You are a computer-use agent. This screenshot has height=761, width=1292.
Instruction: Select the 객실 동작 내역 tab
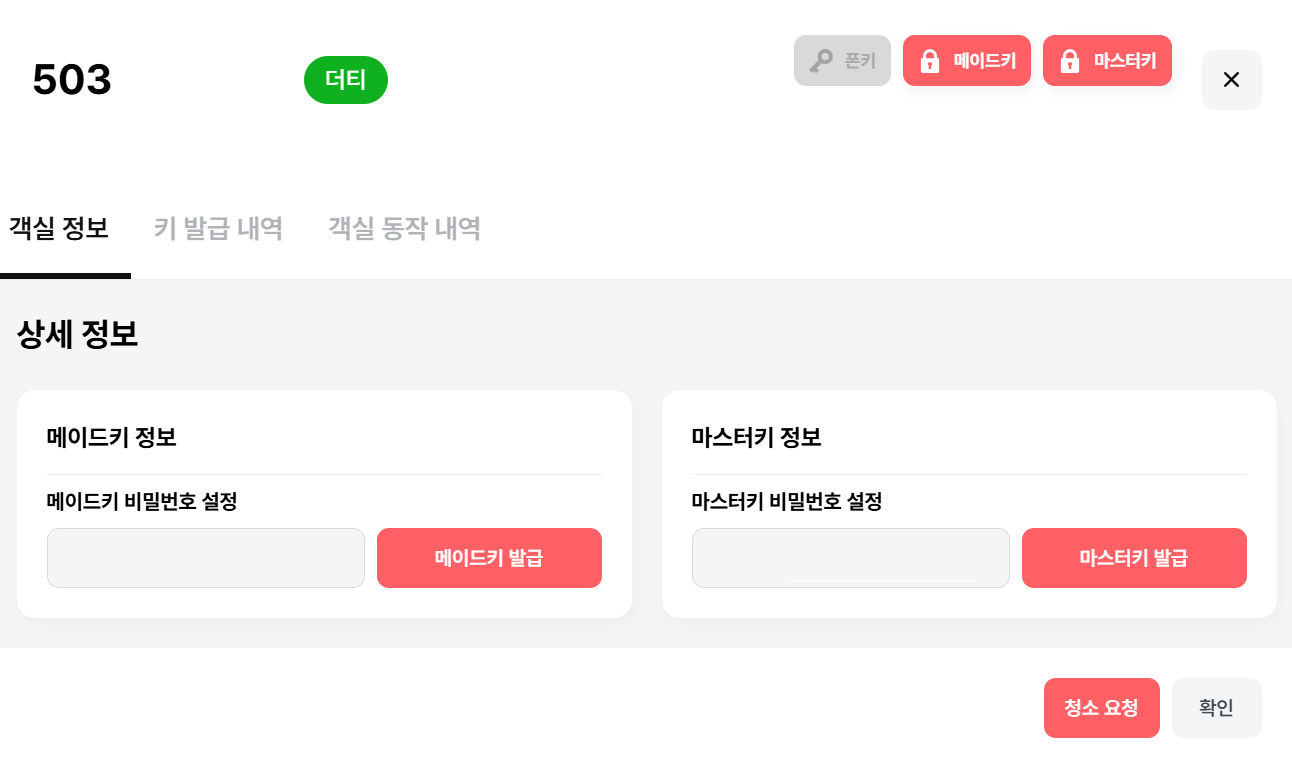404,228
